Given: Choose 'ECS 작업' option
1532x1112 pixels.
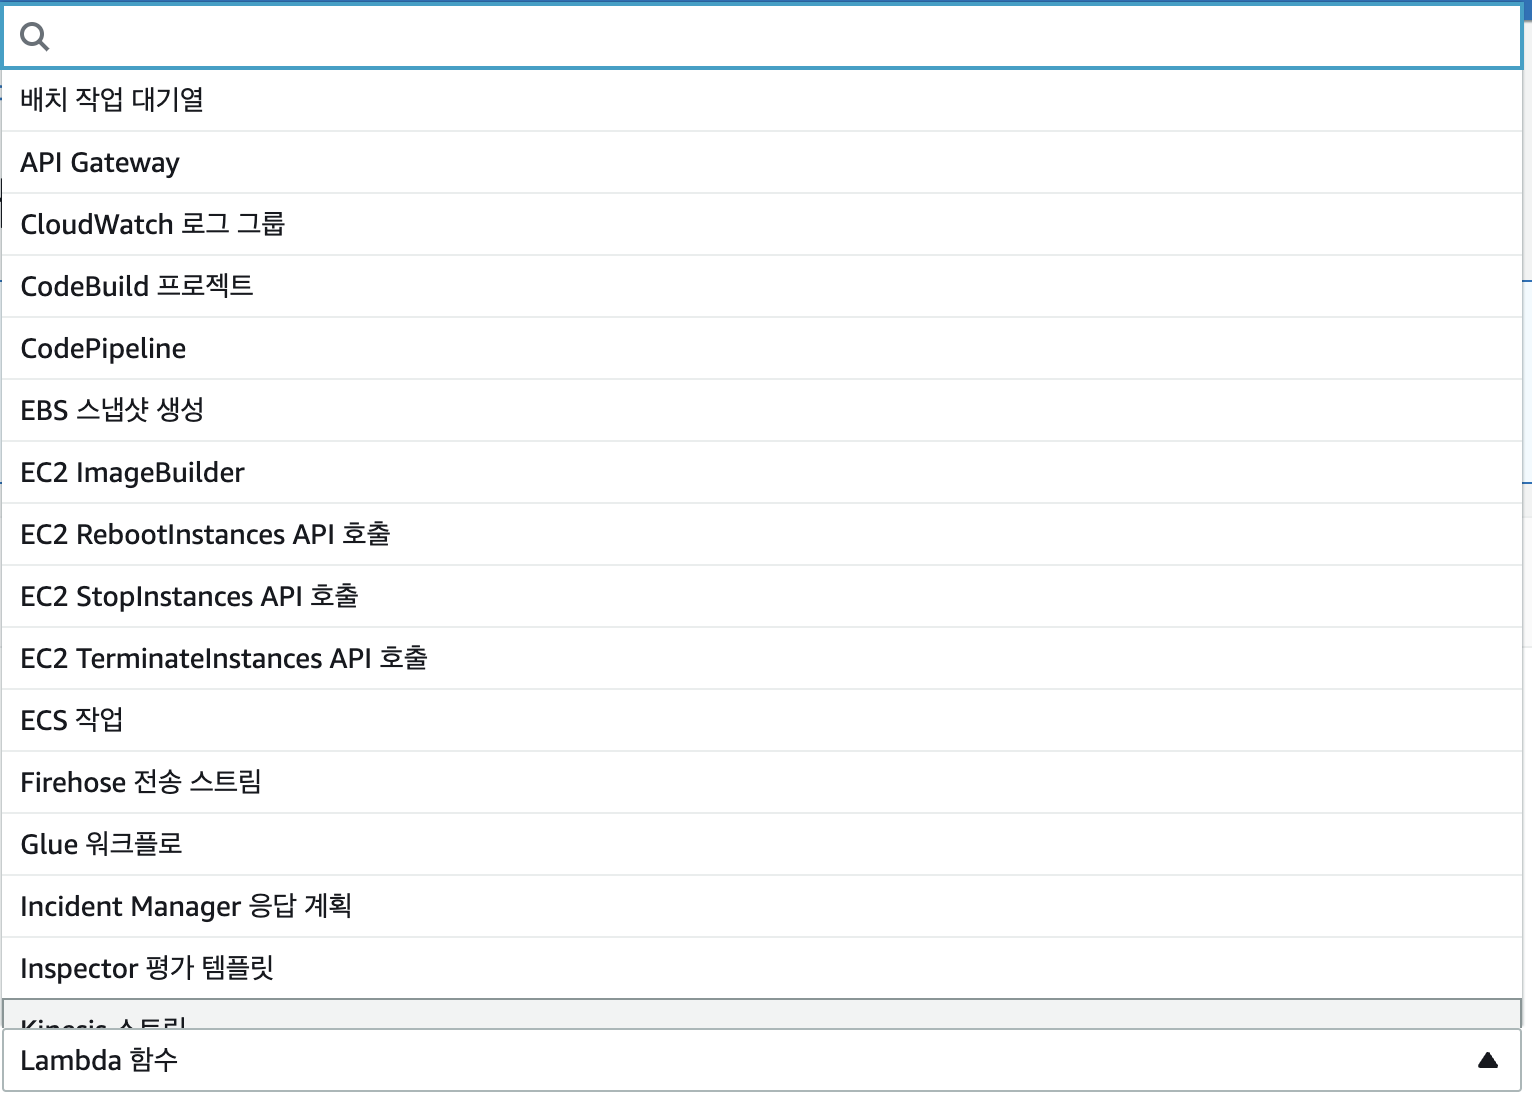Looking at the screenshot, I should [762, 720].
